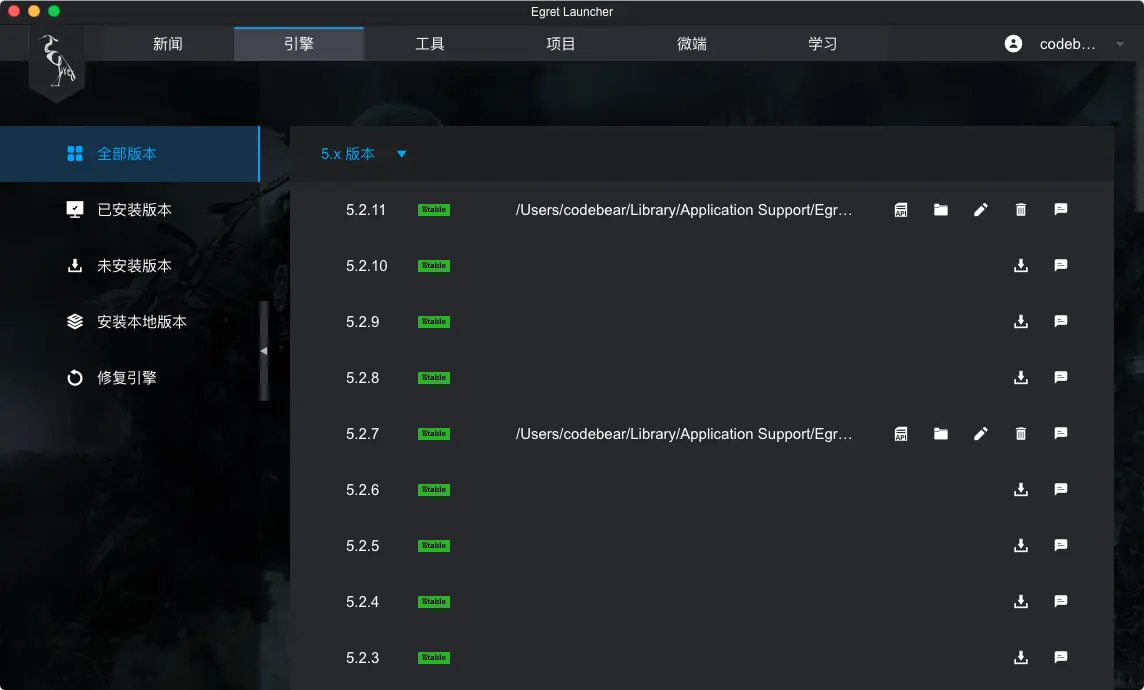
Task: Edit path pencil icon for version 5.2.7
Action: click(x=981, y=434)
